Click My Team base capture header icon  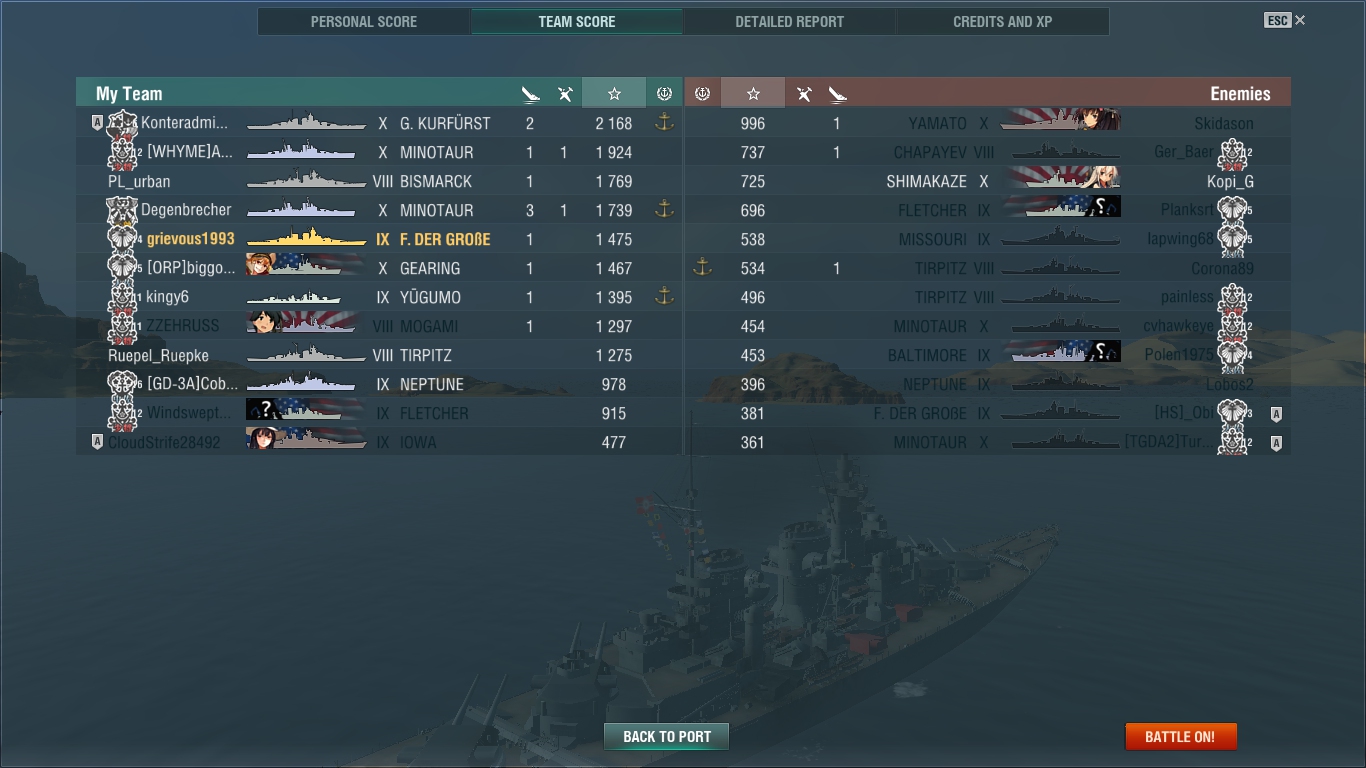point(664,93)
